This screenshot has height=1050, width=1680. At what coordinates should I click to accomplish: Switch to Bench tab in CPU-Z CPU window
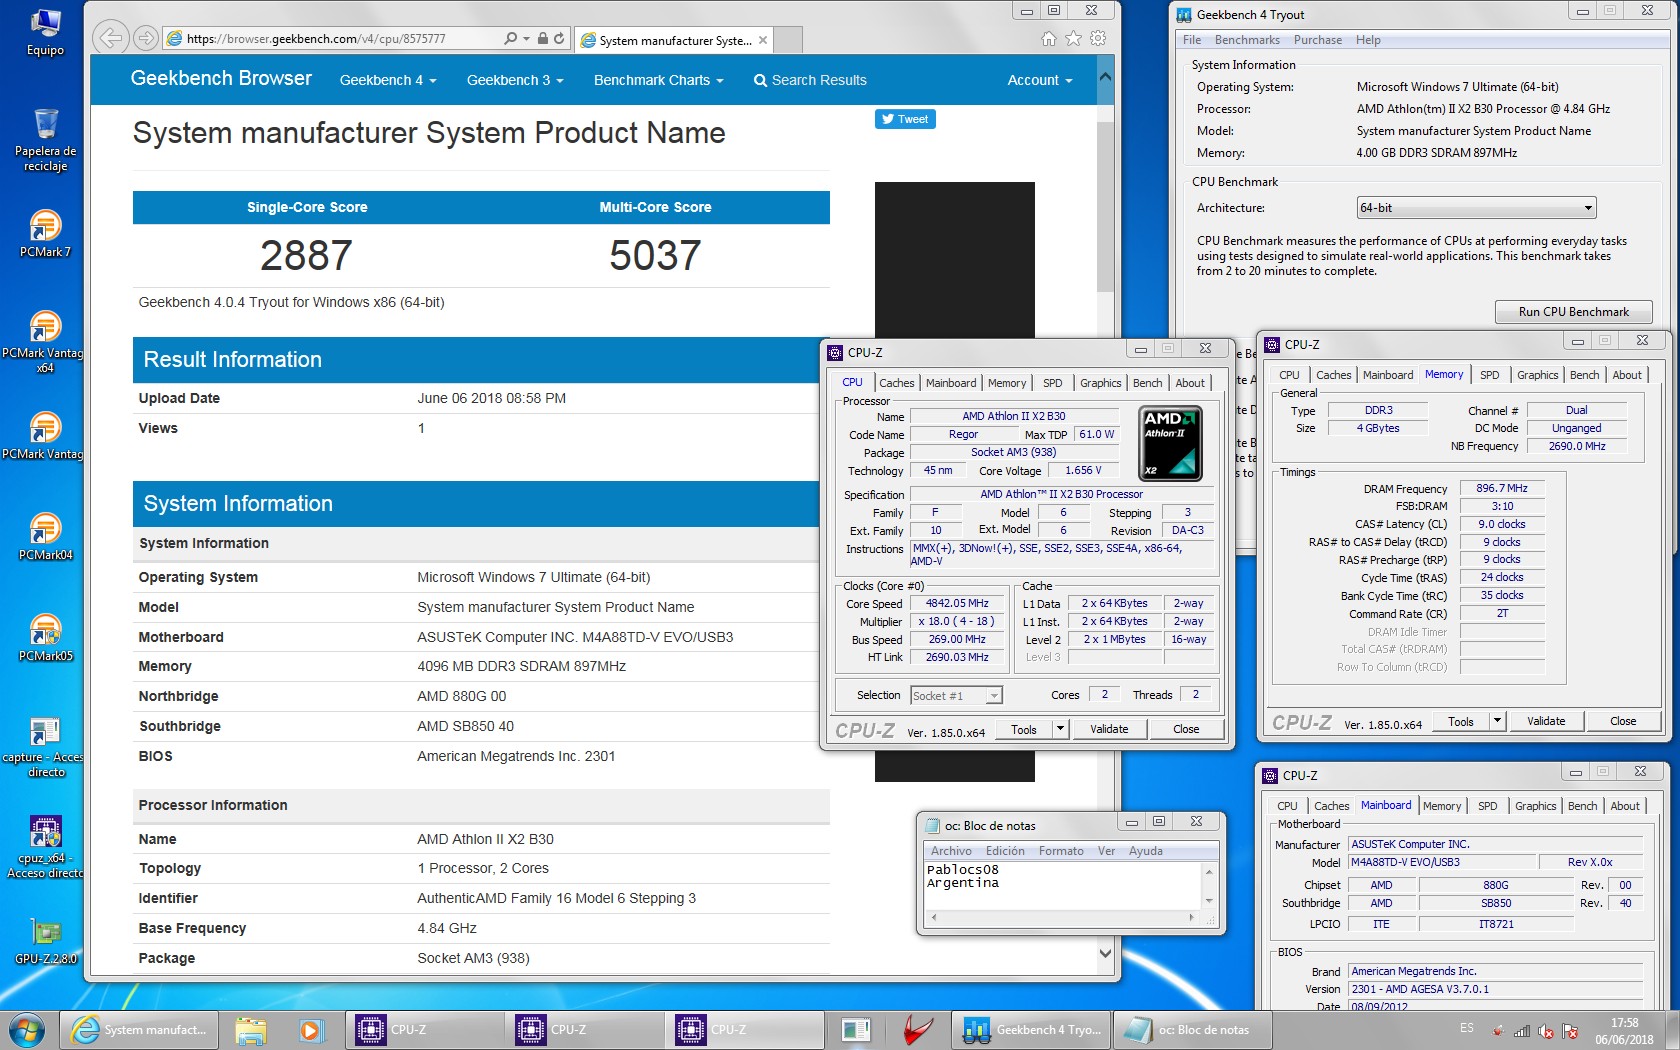pyautogui.click(x=1147, y=383)
